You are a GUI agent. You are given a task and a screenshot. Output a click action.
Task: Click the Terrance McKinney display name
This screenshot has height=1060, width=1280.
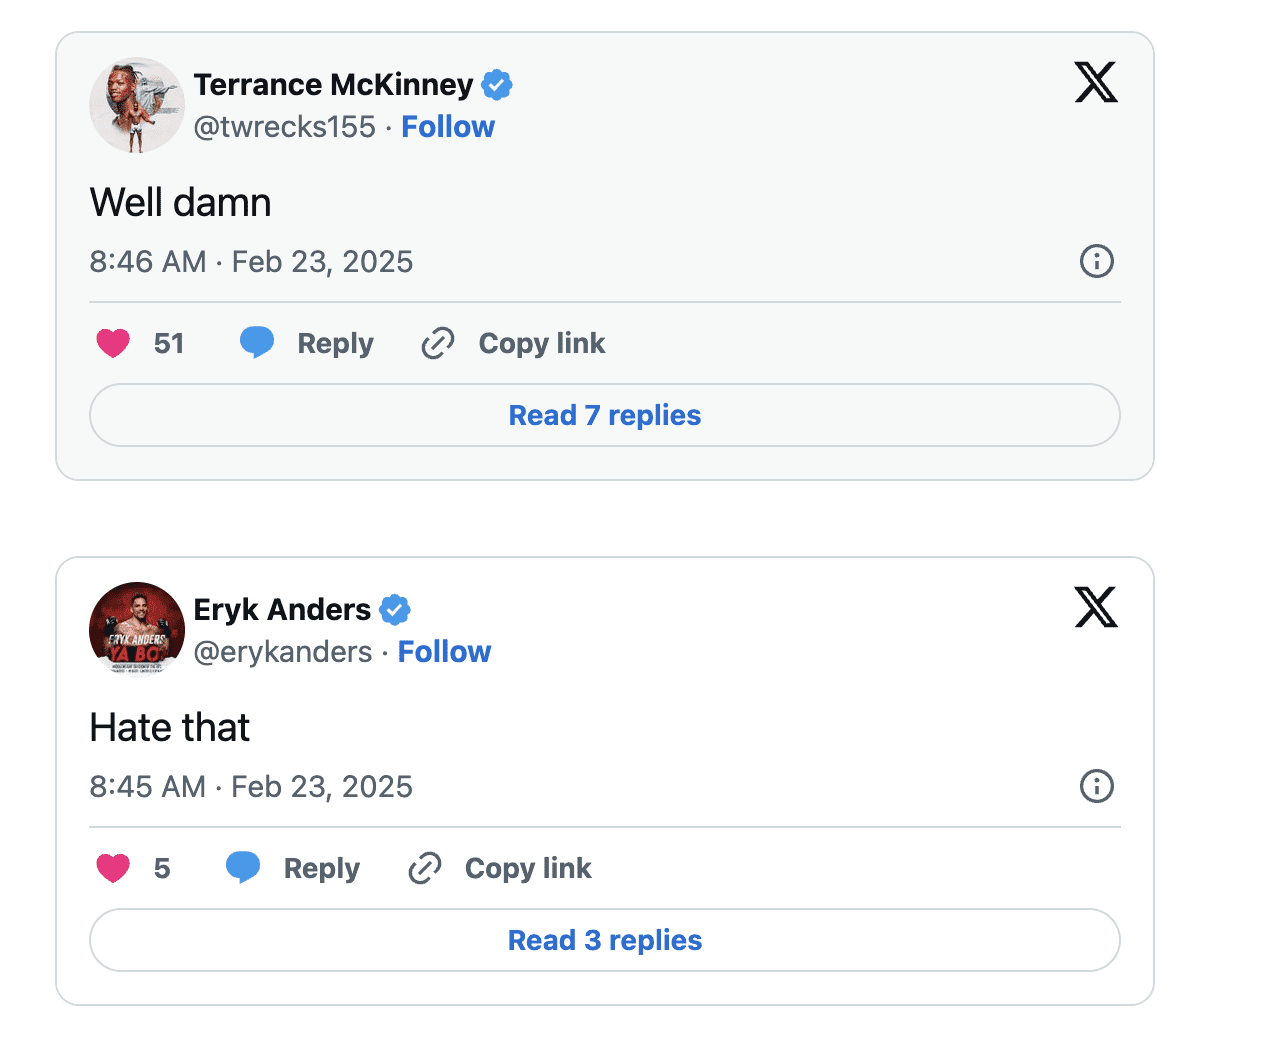pos(333,85)
